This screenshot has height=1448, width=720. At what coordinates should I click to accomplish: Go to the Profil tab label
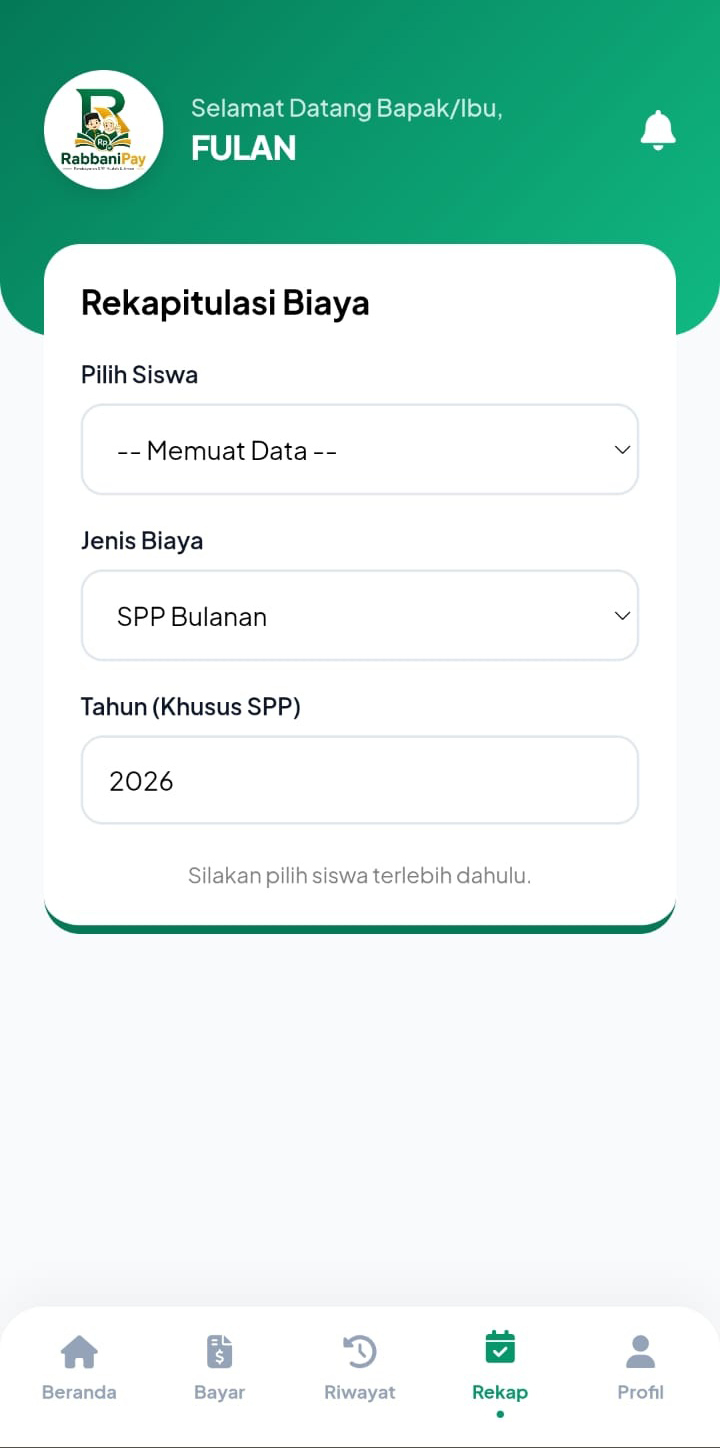(x=640, y=1392)
